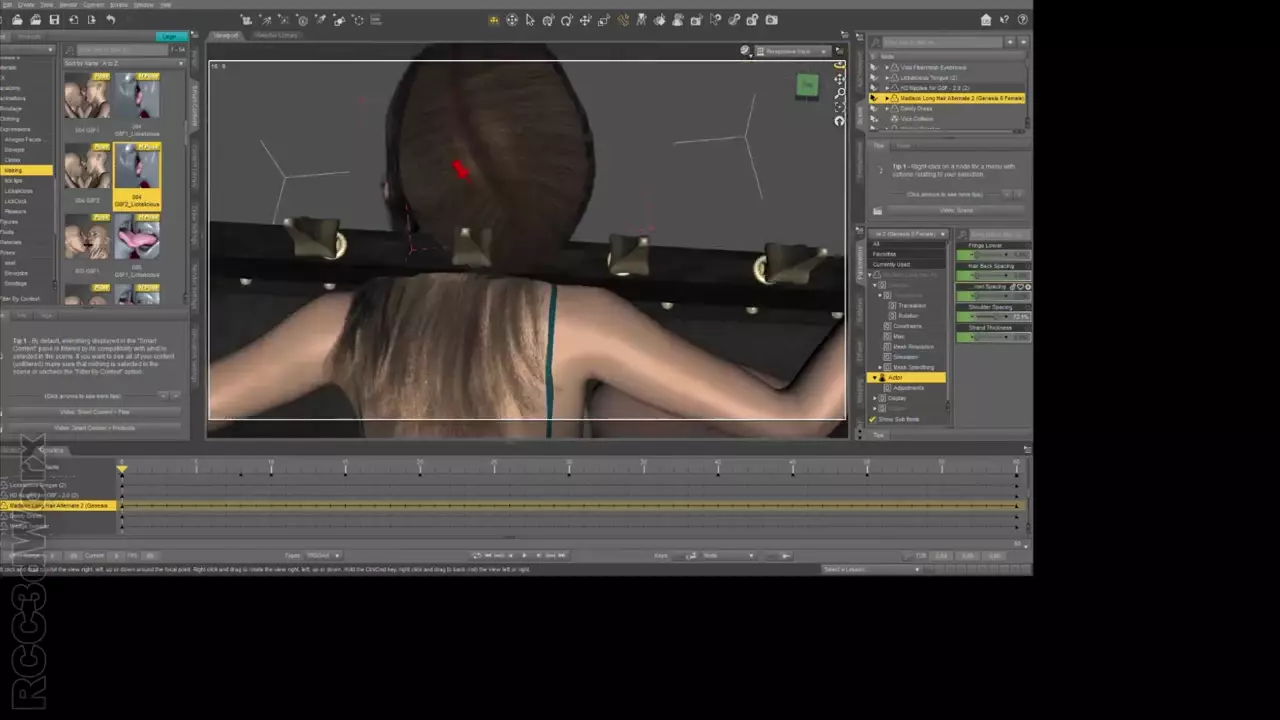Viewport: 1280px width, 720px height.
Task: Click the Undo arrow in the toolbar
Action: tap(110, 20)
